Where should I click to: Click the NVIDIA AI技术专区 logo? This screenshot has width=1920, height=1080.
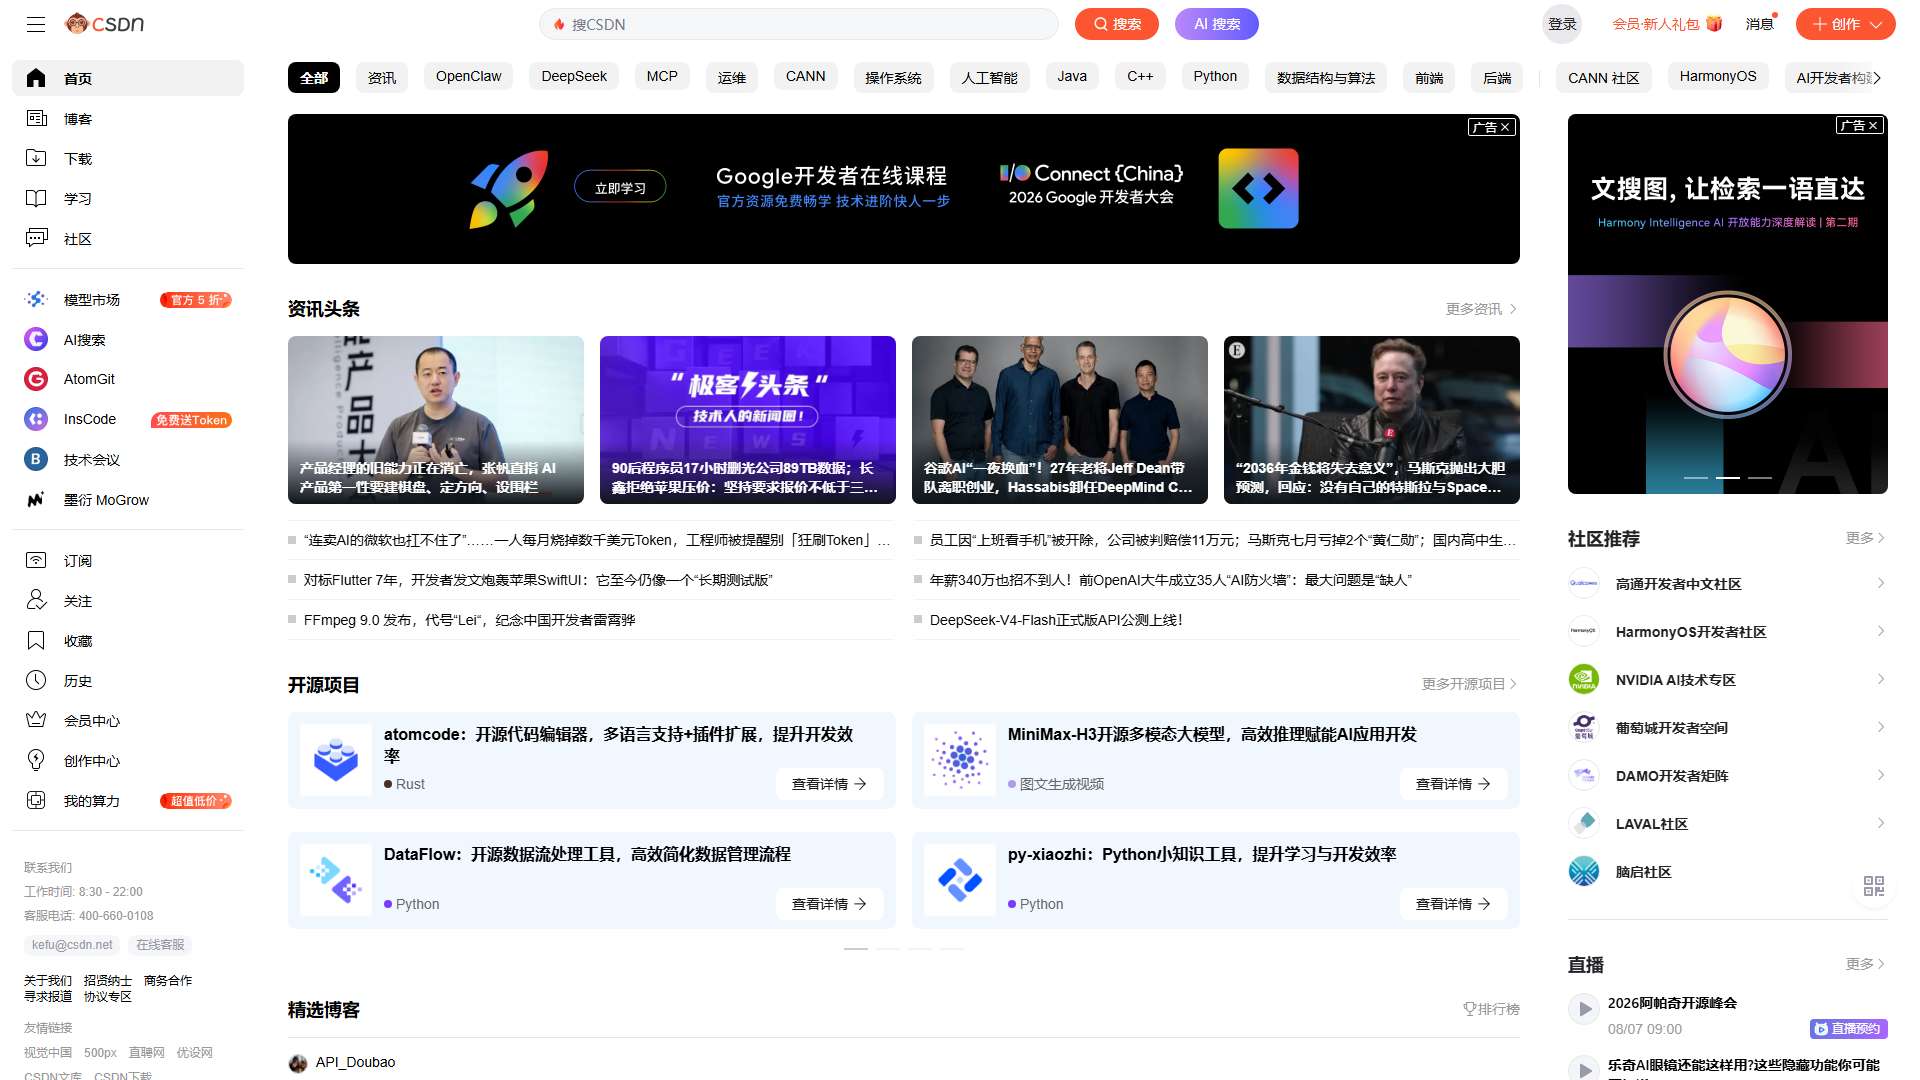tap(1584, 680)
